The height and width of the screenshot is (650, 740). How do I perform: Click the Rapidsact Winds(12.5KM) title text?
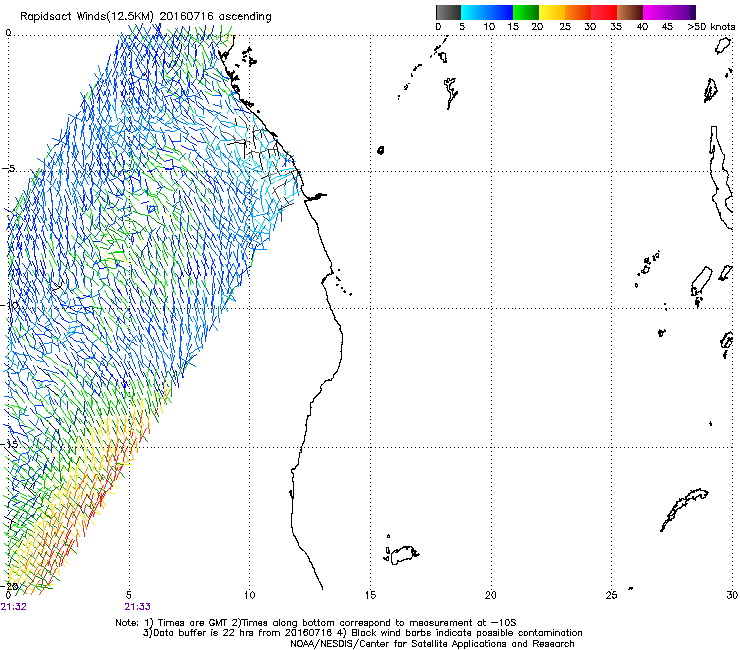pyautogui.click(x=145, y=17)
